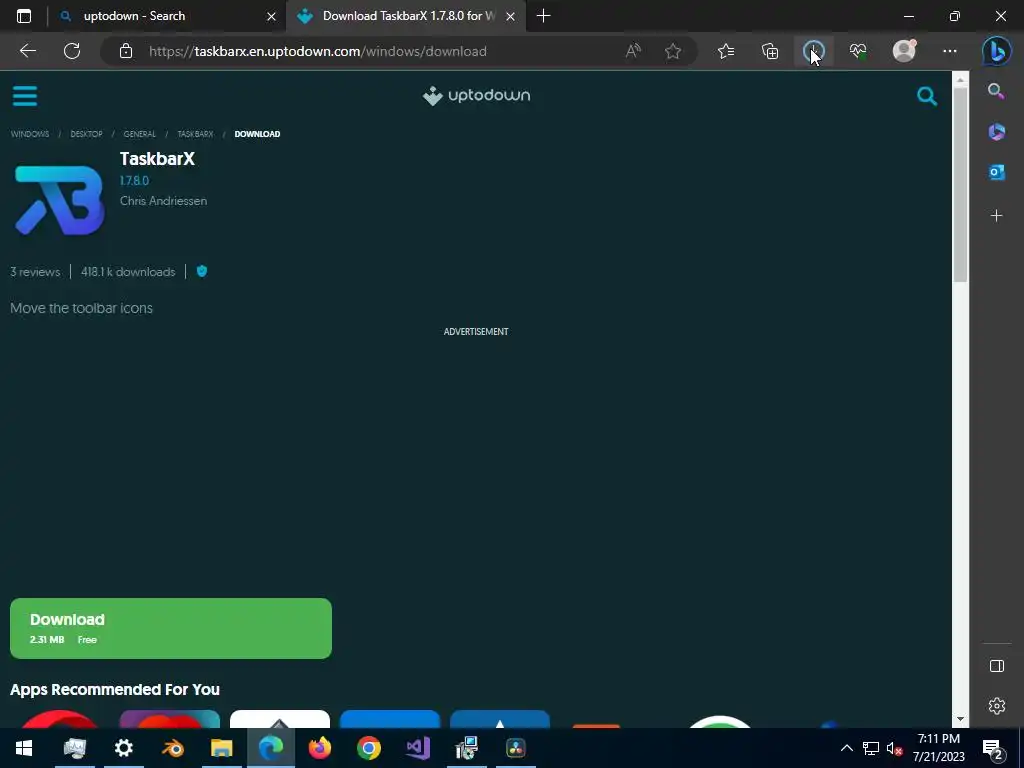Open the Edge profile avatar
Screen dimensions: 1024x768
pyautogui.click(x=904, y=51)
